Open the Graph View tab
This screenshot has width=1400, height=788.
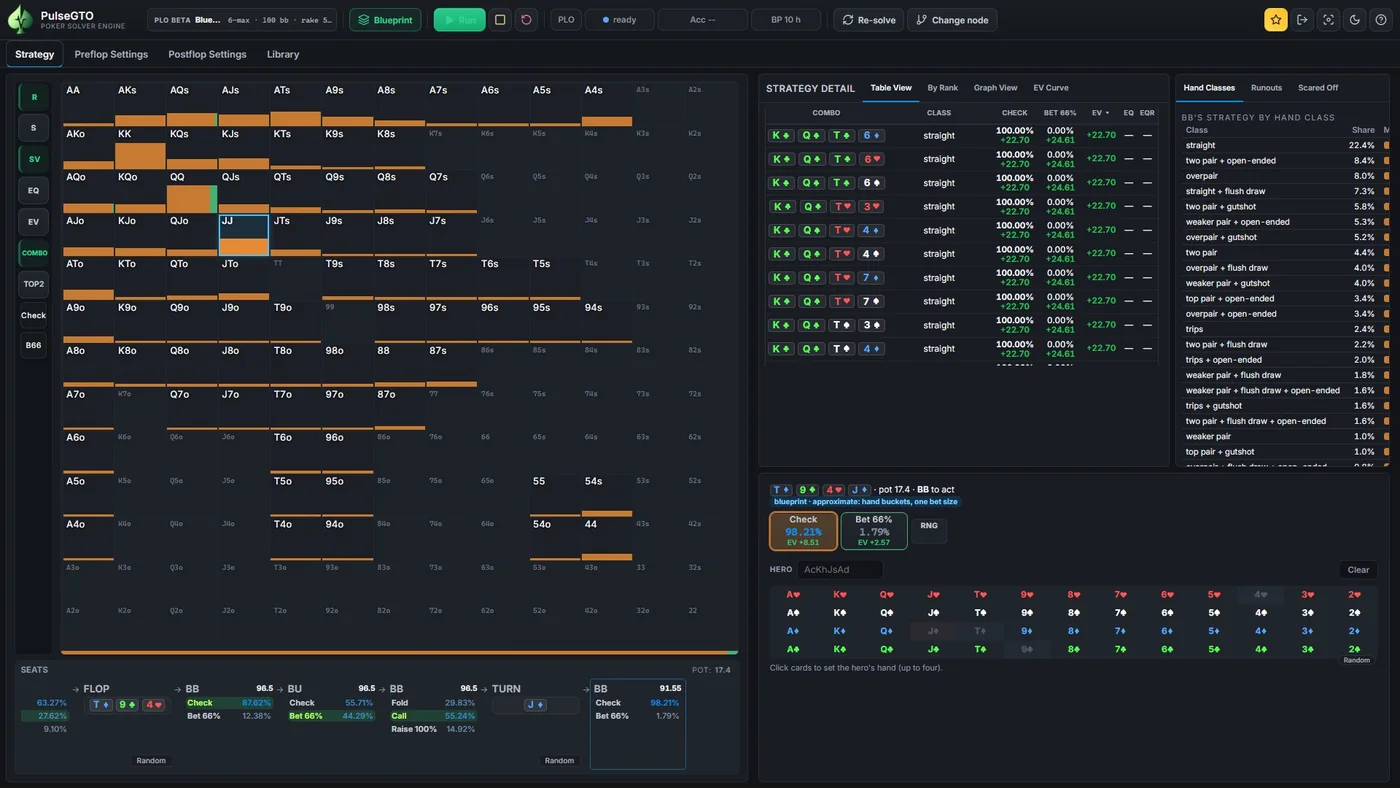point(995,88)
